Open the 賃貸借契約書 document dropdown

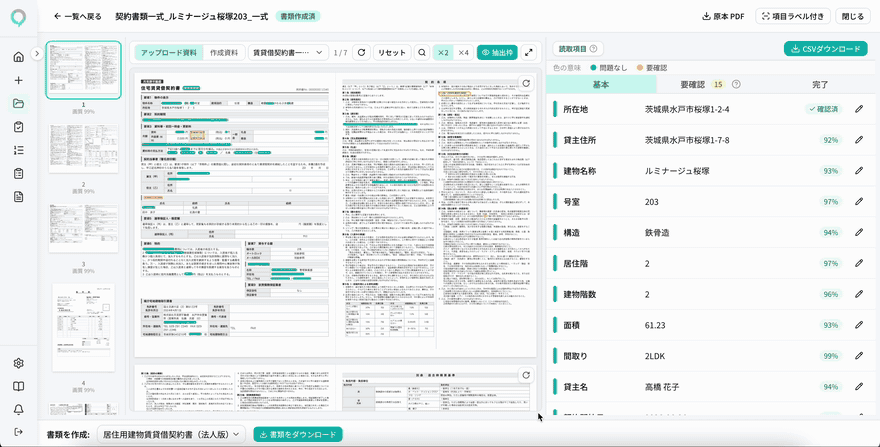pos(288,52)
